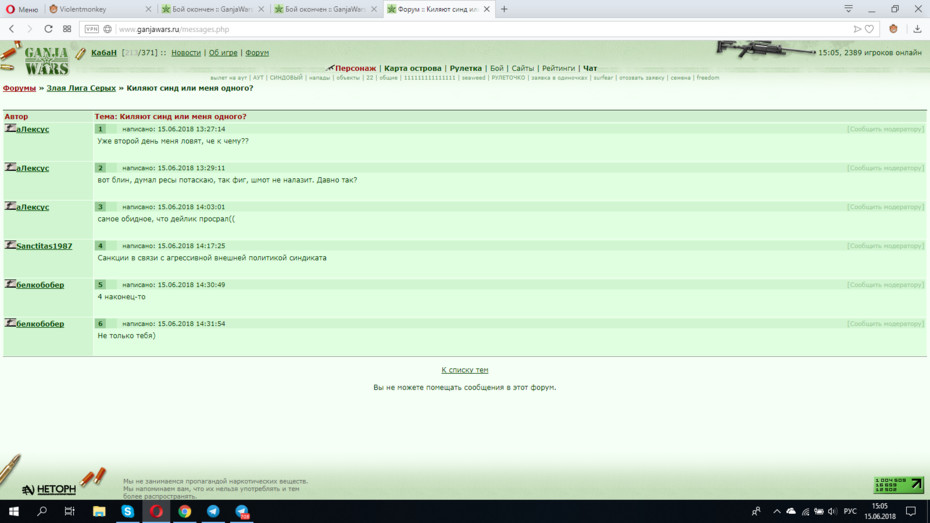Click the green statistics counter badge
The image size is (930, 523).
tap(899, 484)
